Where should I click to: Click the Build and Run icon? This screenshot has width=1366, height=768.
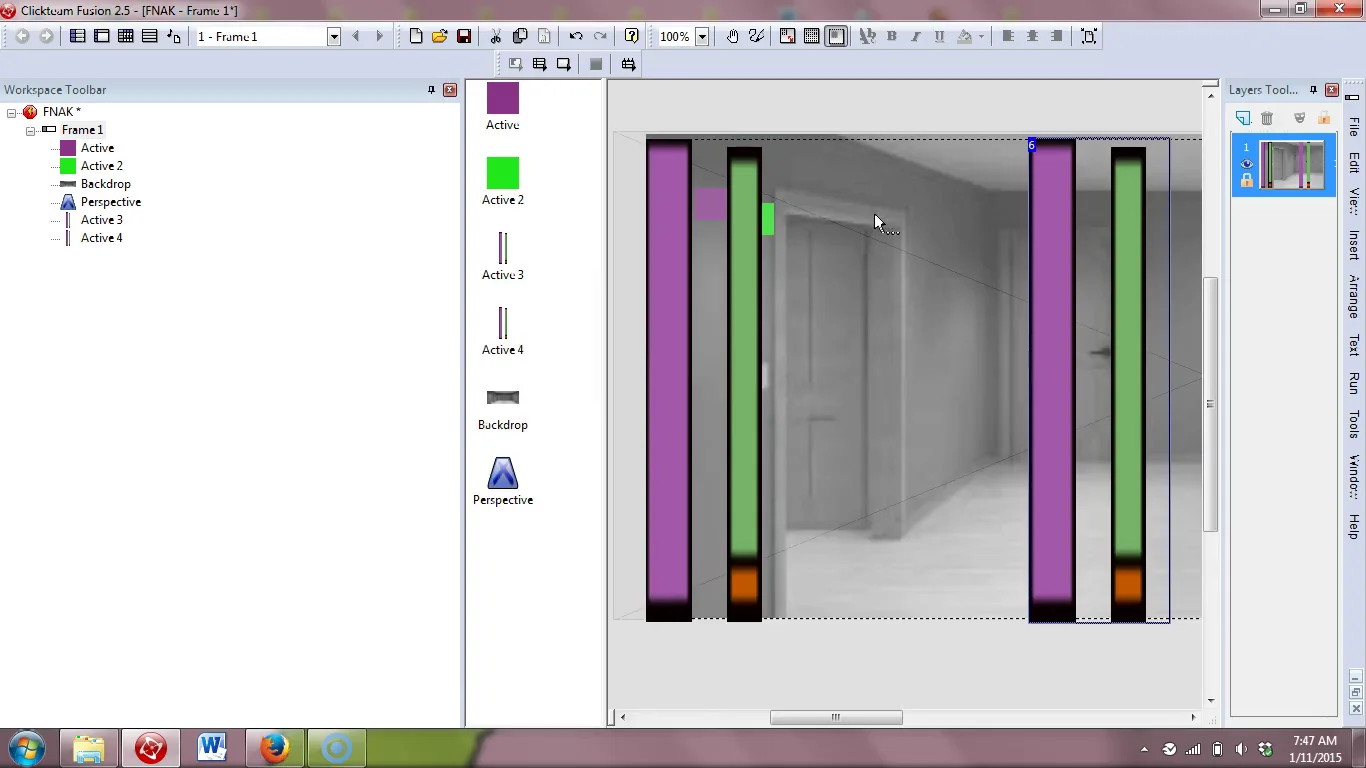point(628,64)
